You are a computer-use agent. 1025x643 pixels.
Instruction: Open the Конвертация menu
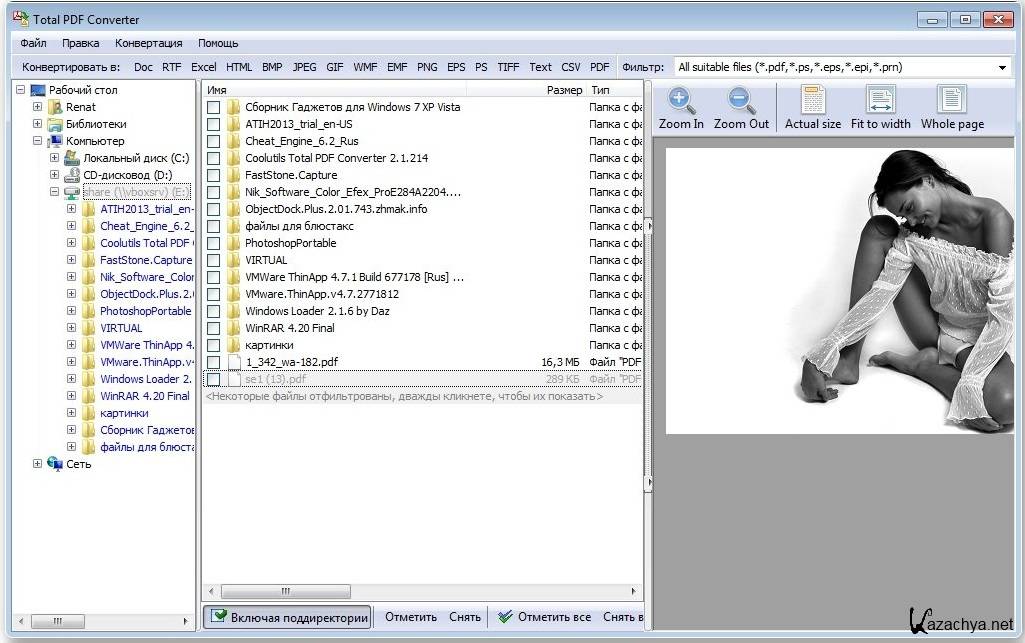(x=148, y=43)
